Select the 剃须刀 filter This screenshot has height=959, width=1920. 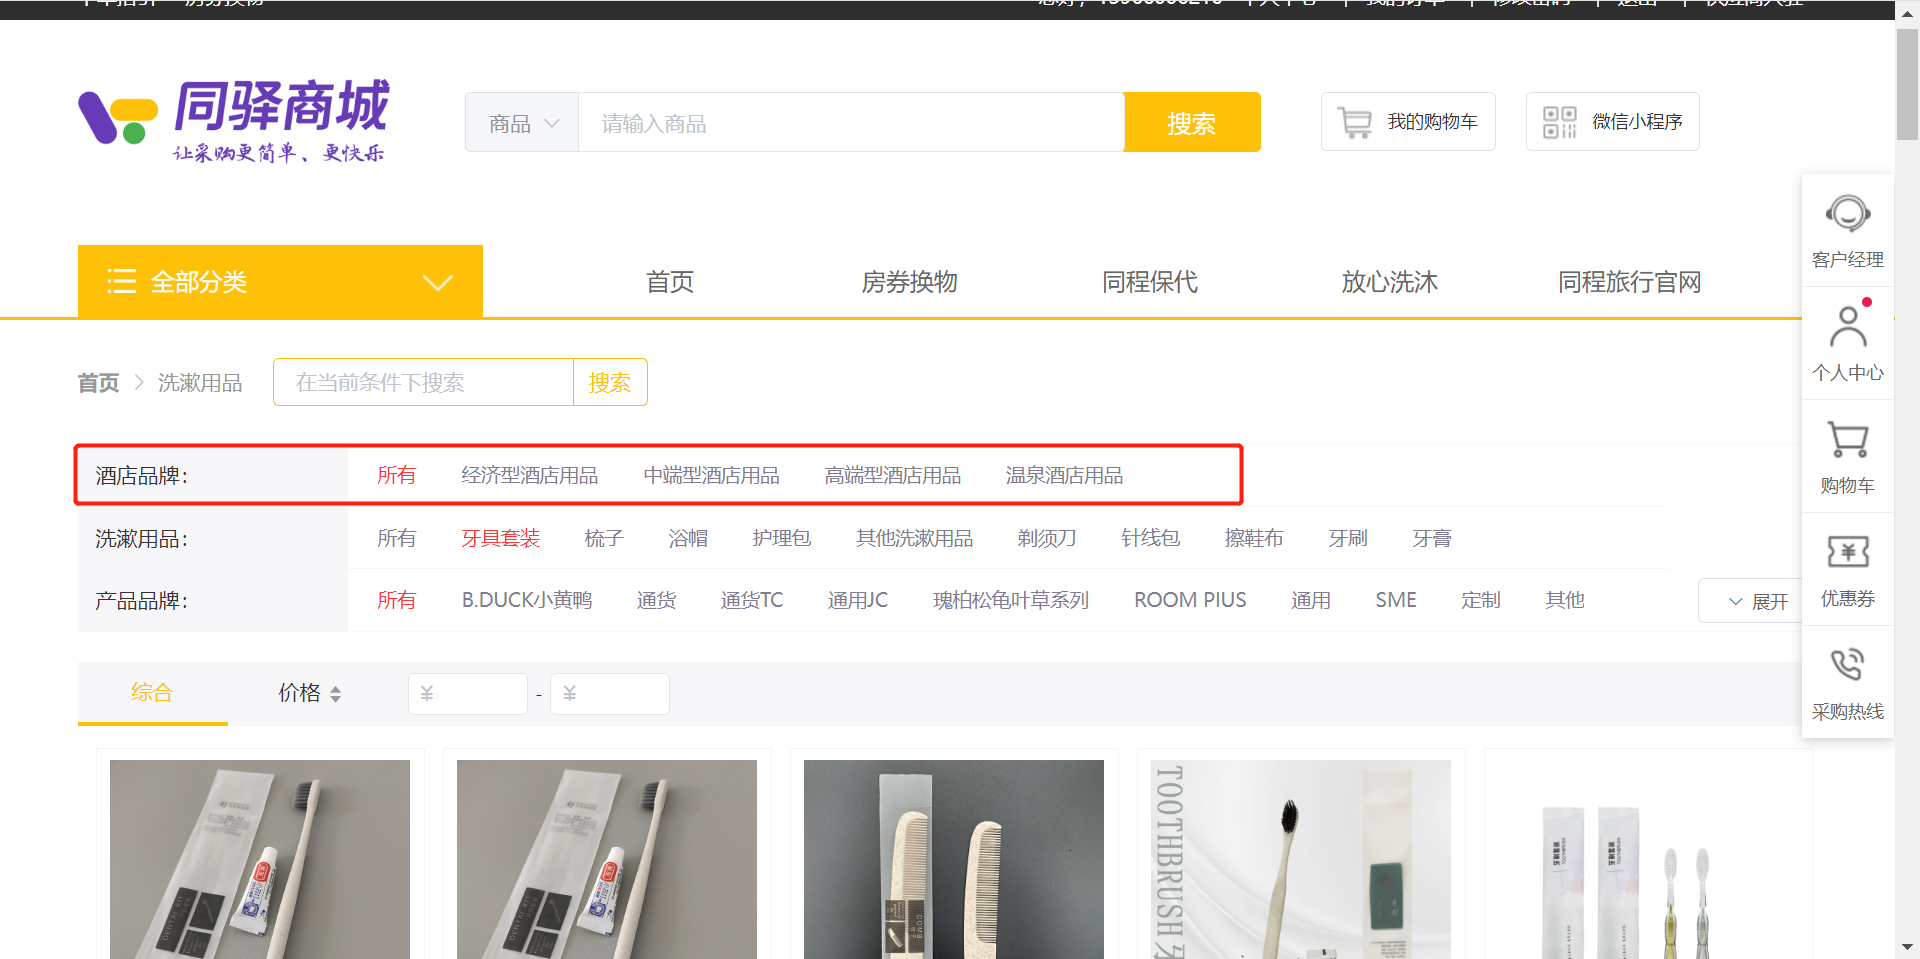point(1047,539)
